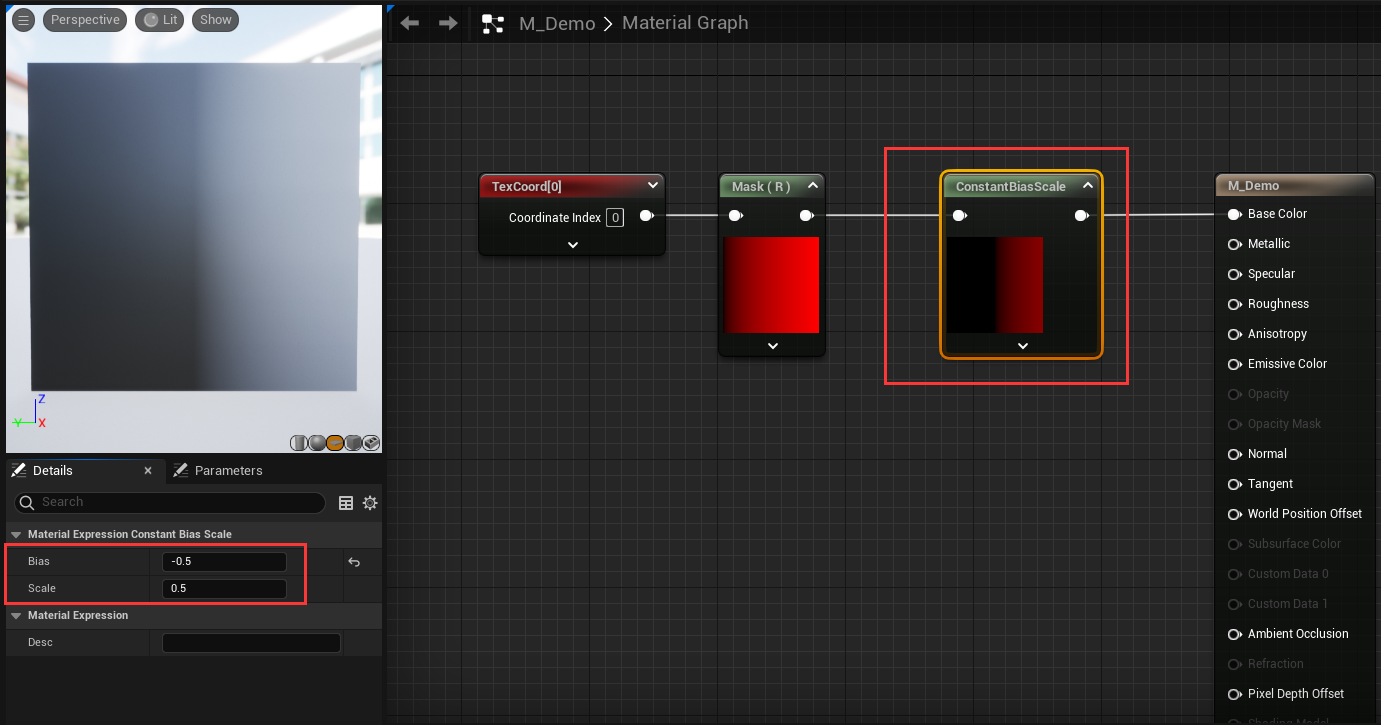Click the Scale value input field
Viewport: 1381px width, 725px height.
click(x=224, y=589)
